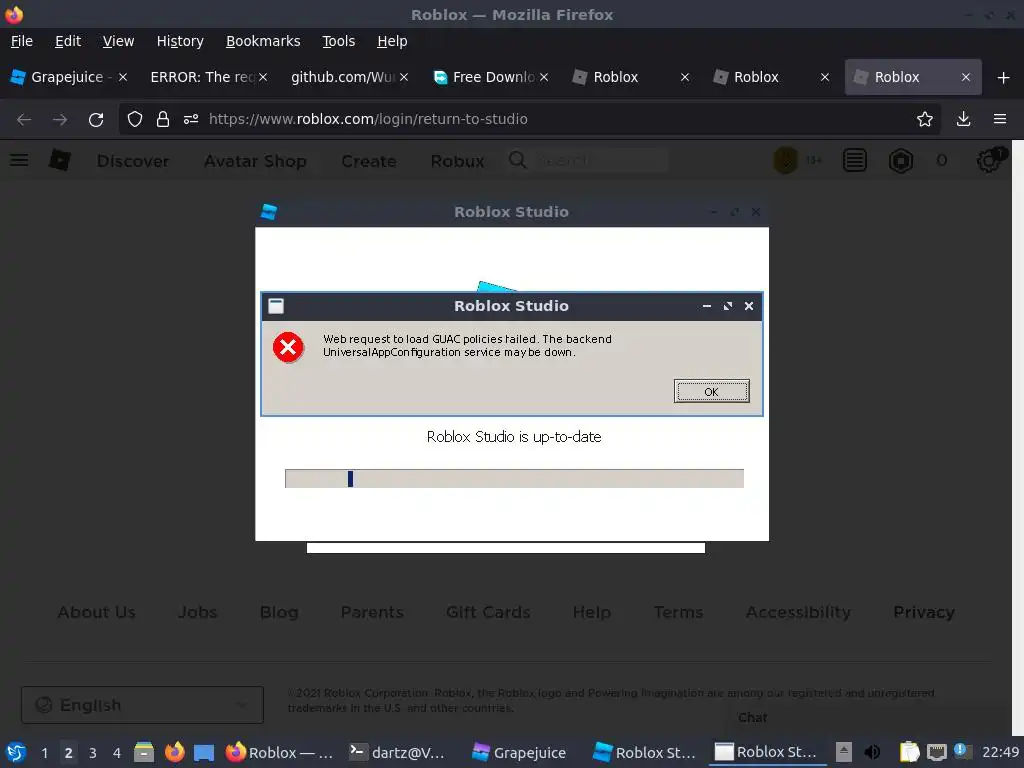Screen dimensions: 1024x768
Task: Bookmark this page with the star icon
Action: pyautogui.click(x=924, y=119)
